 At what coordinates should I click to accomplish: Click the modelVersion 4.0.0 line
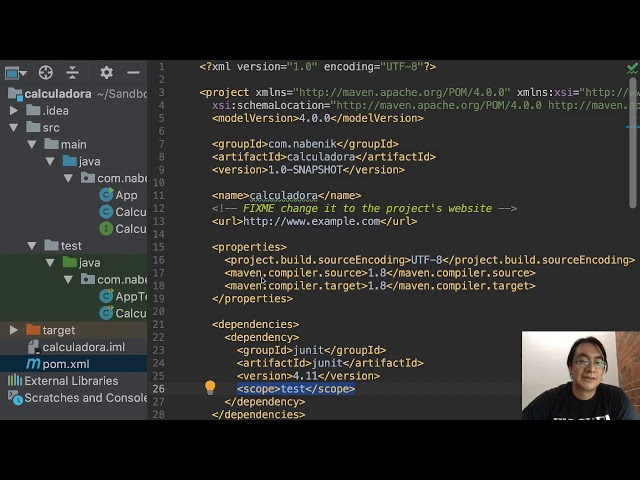[x=318, y=118]
